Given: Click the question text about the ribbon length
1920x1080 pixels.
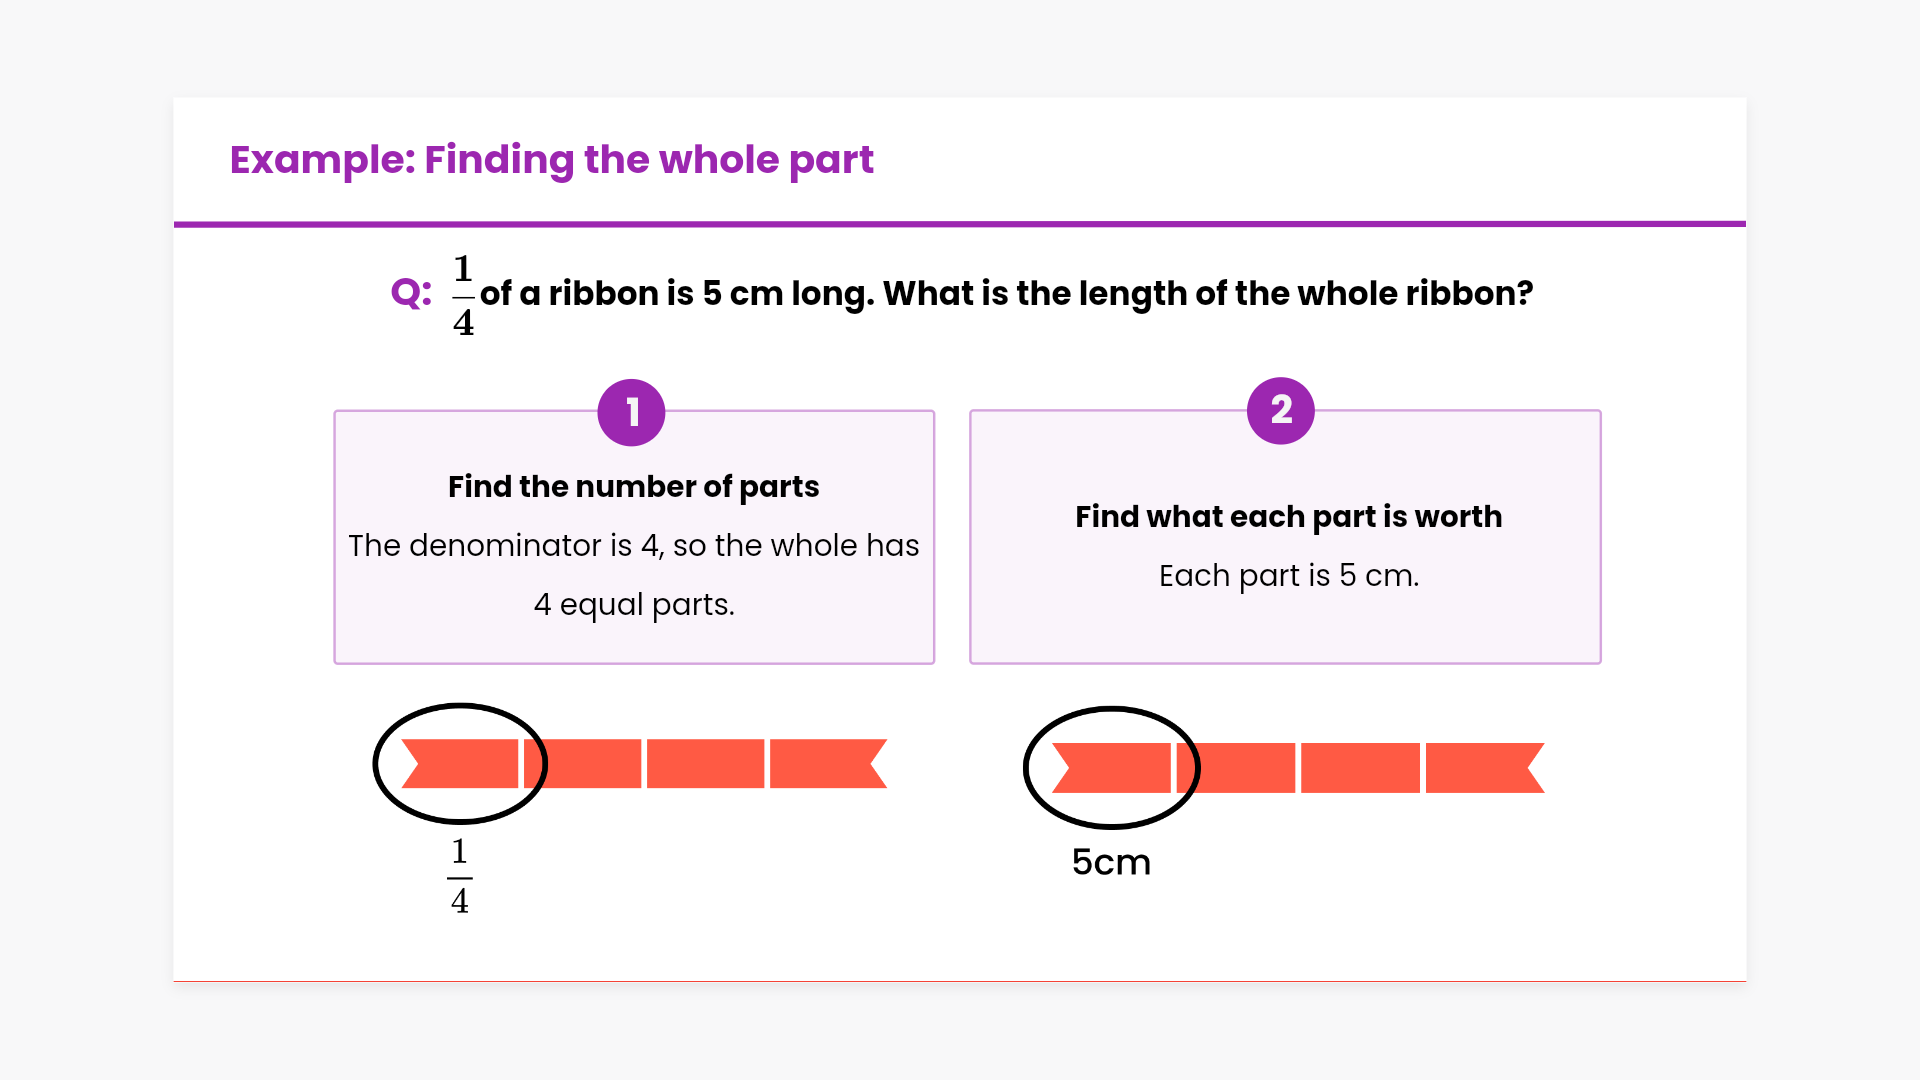Looking at the screenshot, I should point(1006,293).
